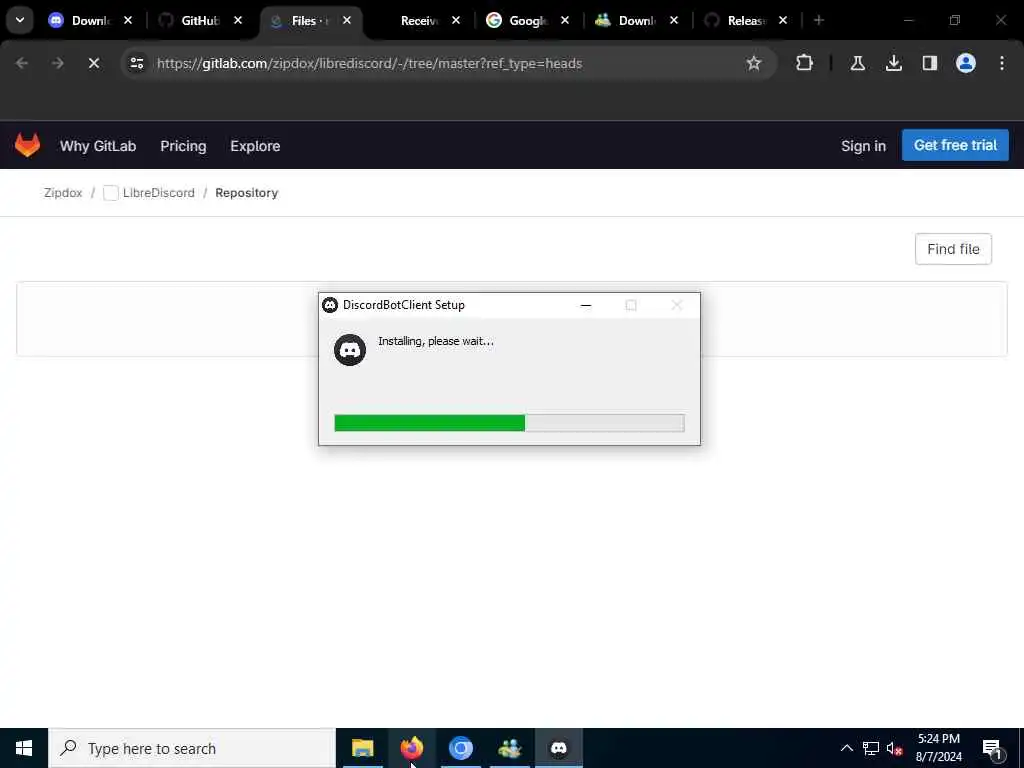Stop loading the page
The width and height of the screenshot is (1024, 768).
[94, 63]
